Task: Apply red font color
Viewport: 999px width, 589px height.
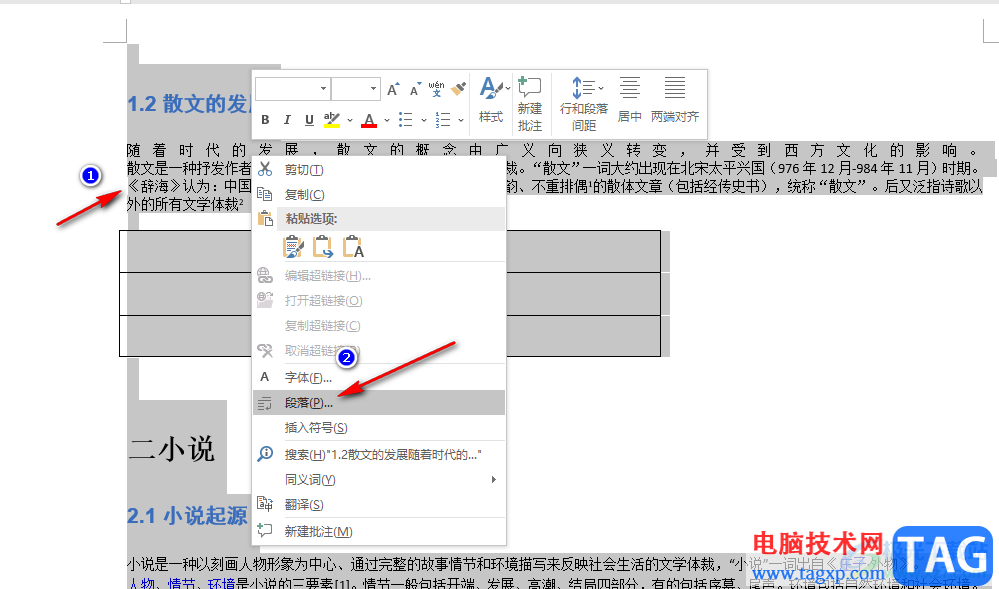Action: click(369, 119)
